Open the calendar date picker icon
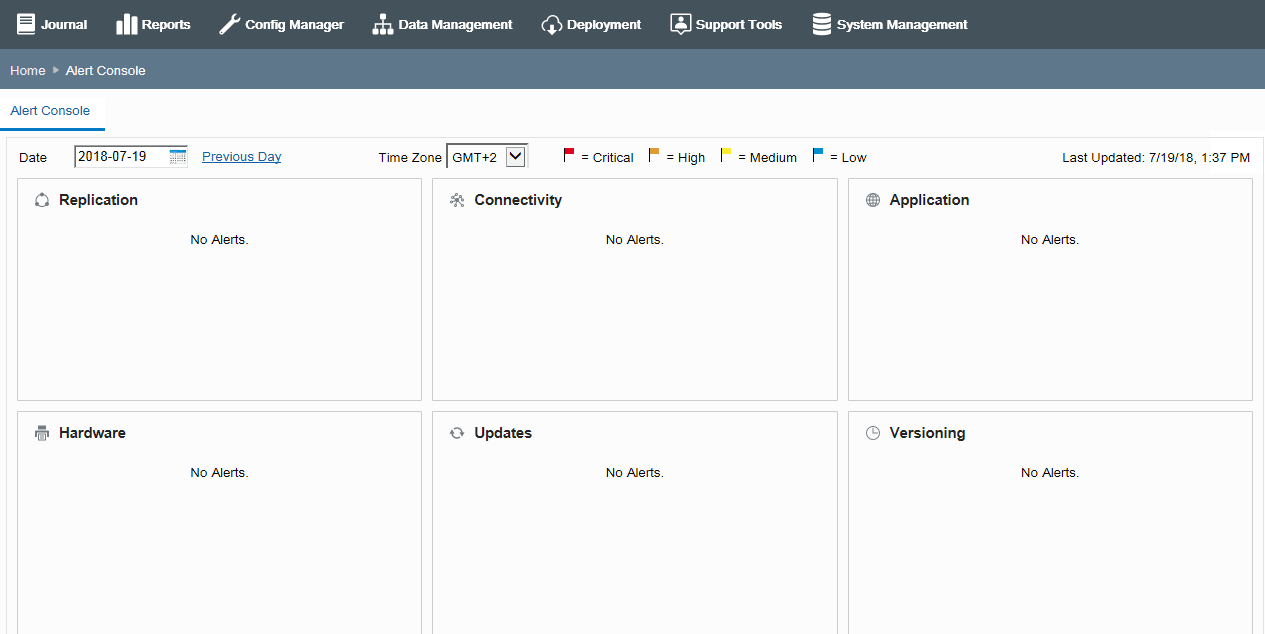 point(178,156)
